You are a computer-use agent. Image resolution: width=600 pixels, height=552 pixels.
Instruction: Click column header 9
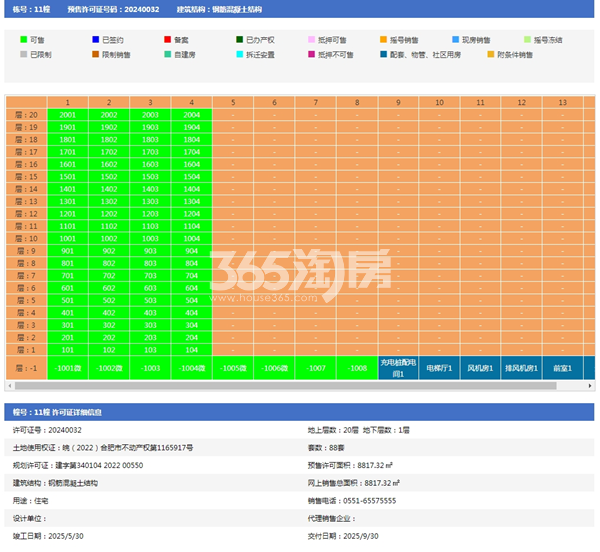point(398,103)
